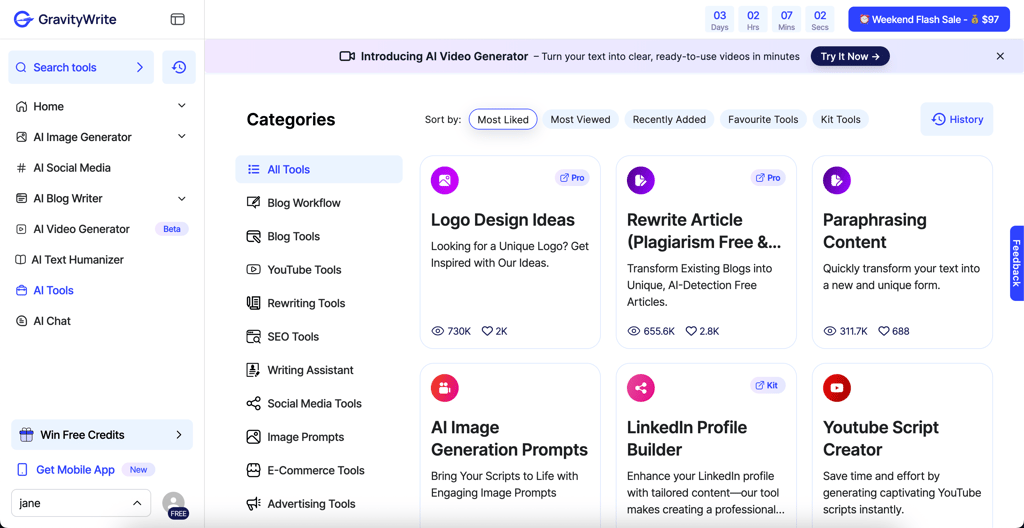Click the heart icon on Rewrite Article
The image size is (1024, 528).
pos(691,331)
